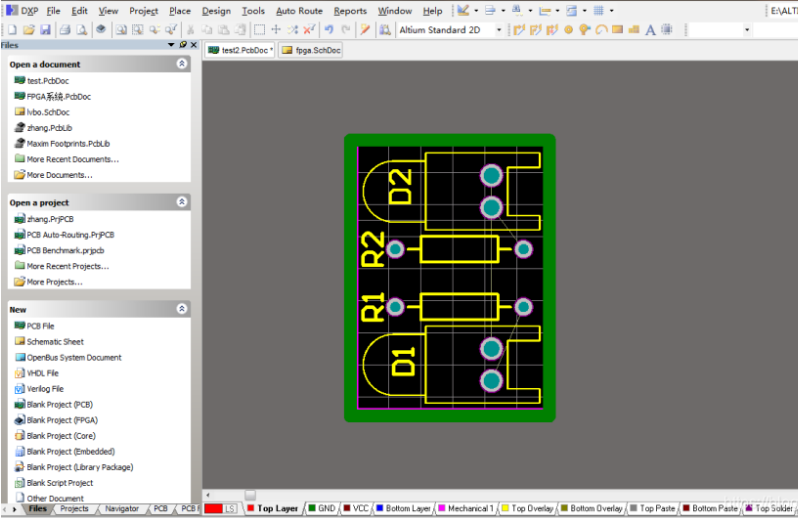Open the Altium Standard 2D view dropdown
The width and height of the screenshot is (798, 518).
point(499,30)
